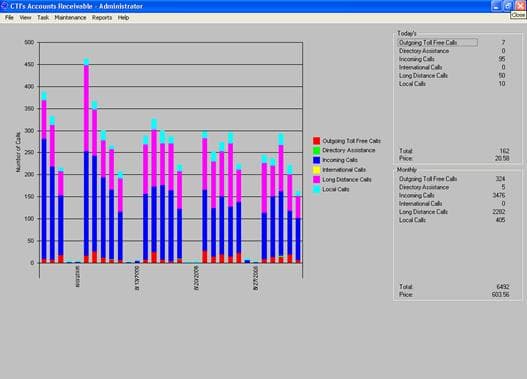This screenshot has height=379, width=527.
Task: Click the app icon in title bar
Action: click(x=4, y=6)
